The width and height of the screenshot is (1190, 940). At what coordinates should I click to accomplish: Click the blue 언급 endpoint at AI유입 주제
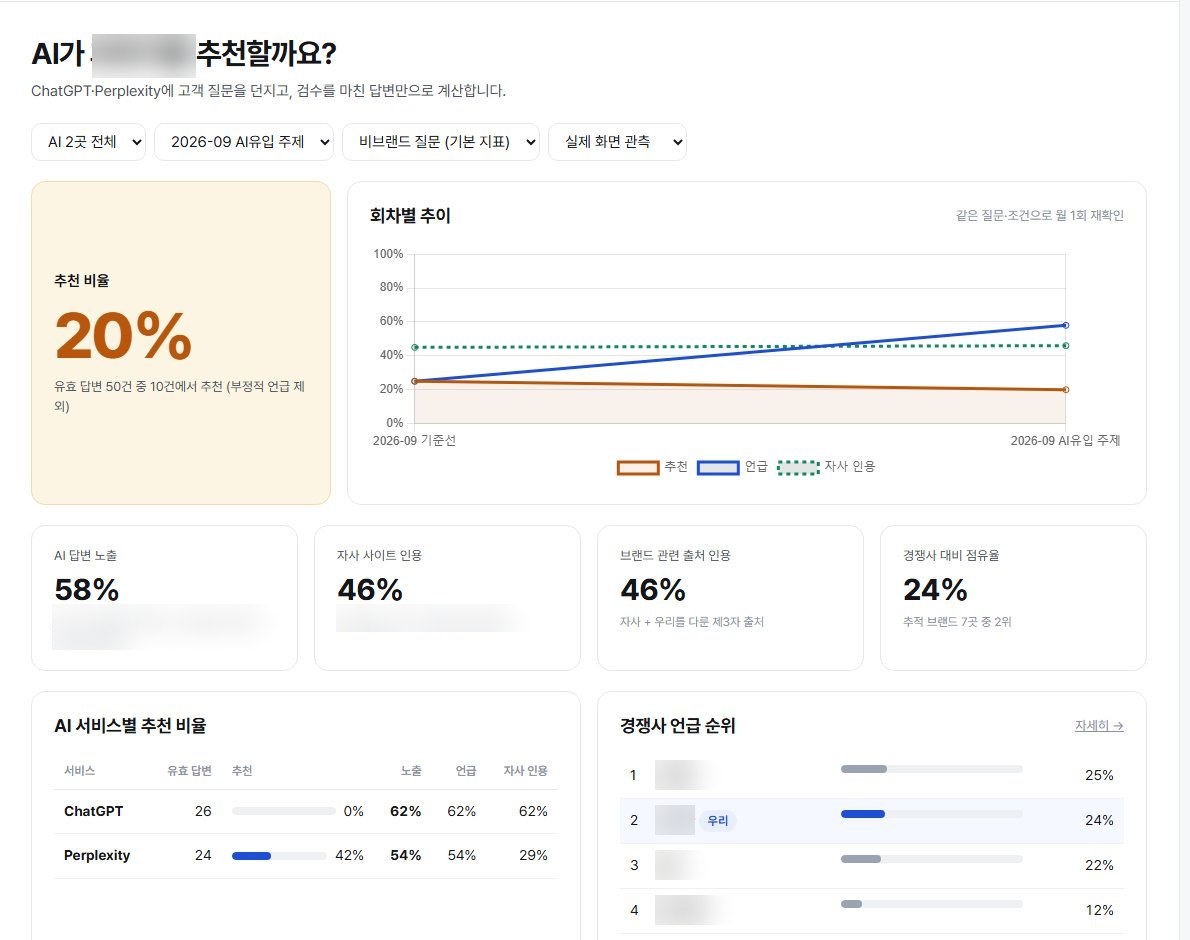[1066, 325]
